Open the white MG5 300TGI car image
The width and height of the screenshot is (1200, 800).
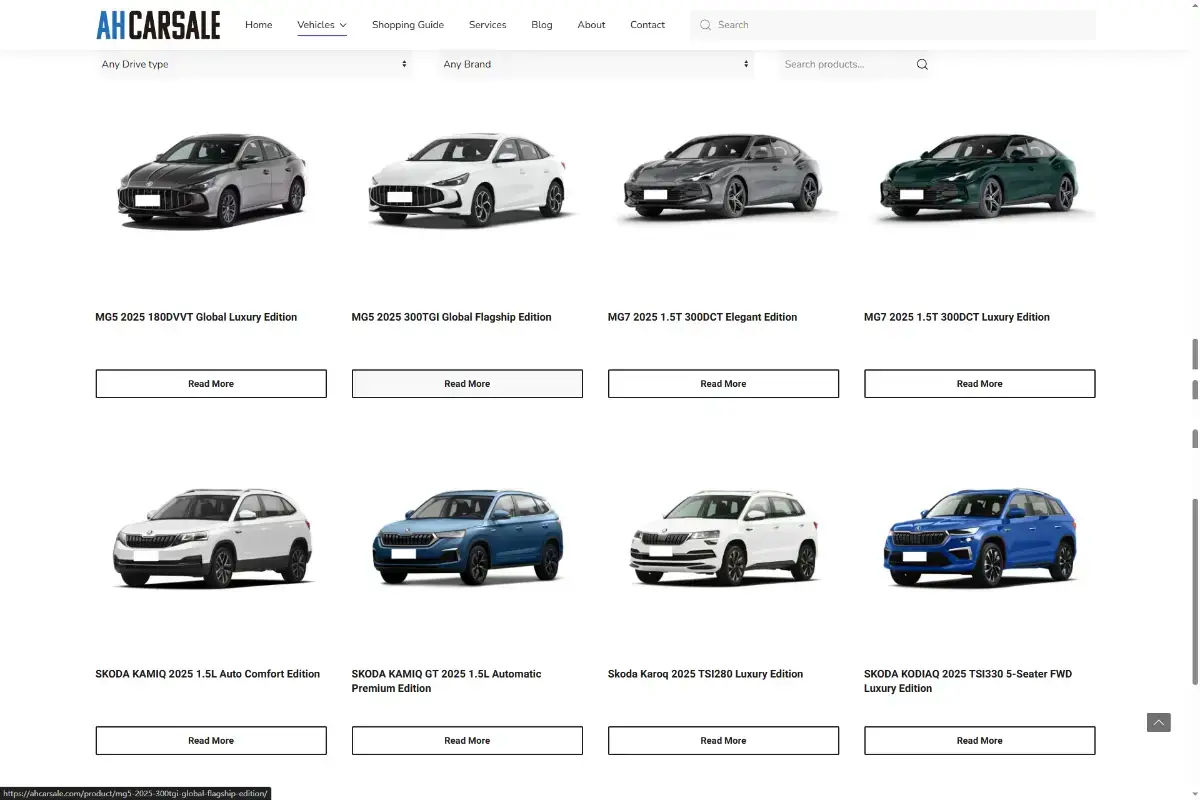(x=467, y=180)
